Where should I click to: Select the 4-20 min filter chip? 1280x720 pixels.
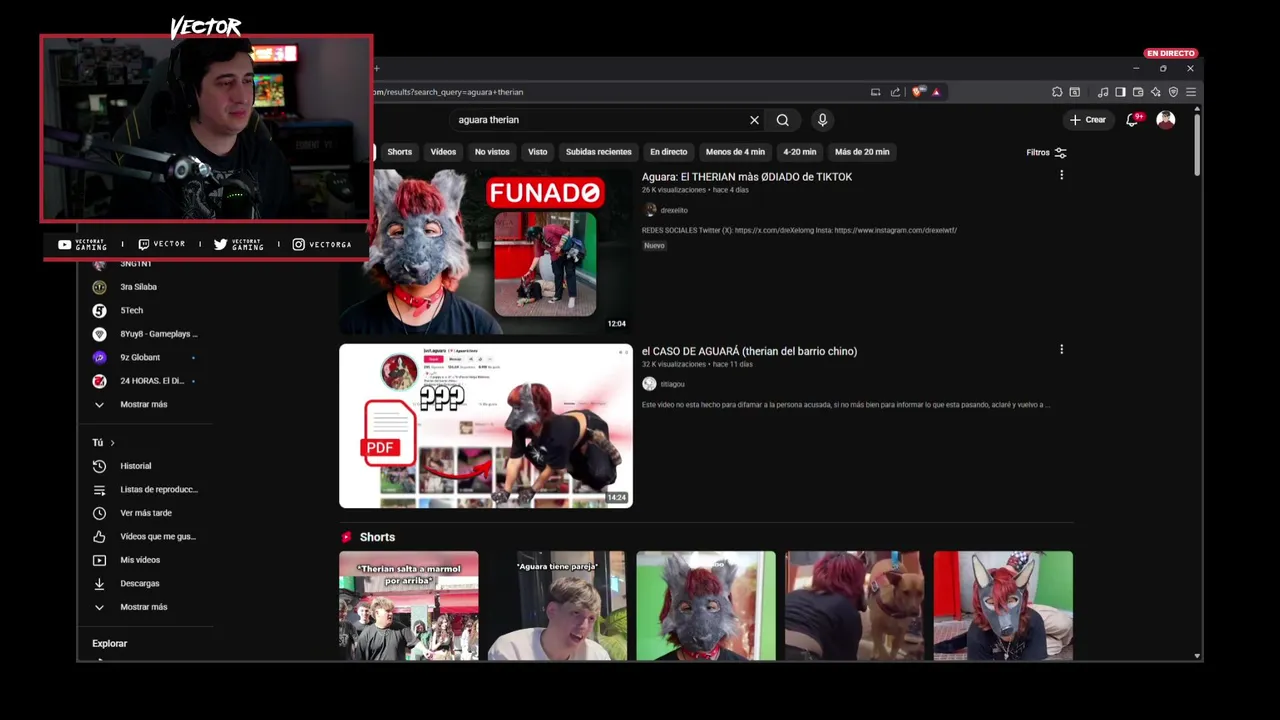(x=800, y=152)
